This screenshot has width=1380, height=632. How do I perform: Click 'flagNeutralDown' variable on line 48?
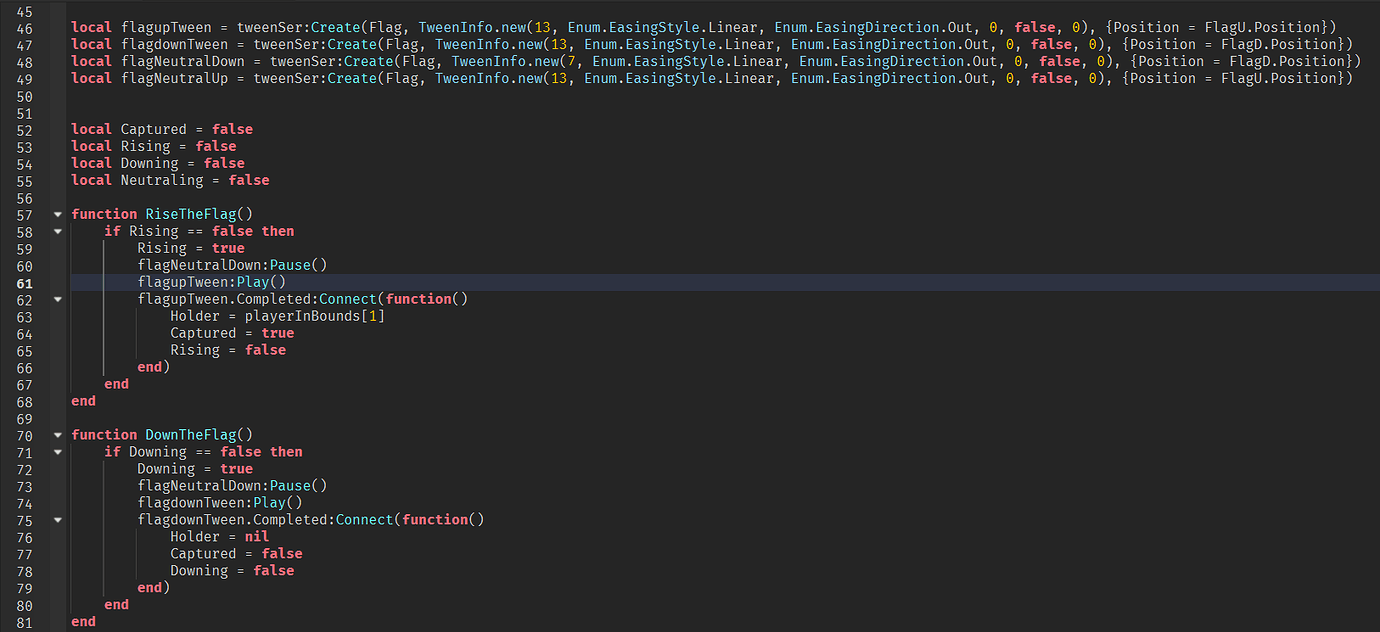point(183,62)
